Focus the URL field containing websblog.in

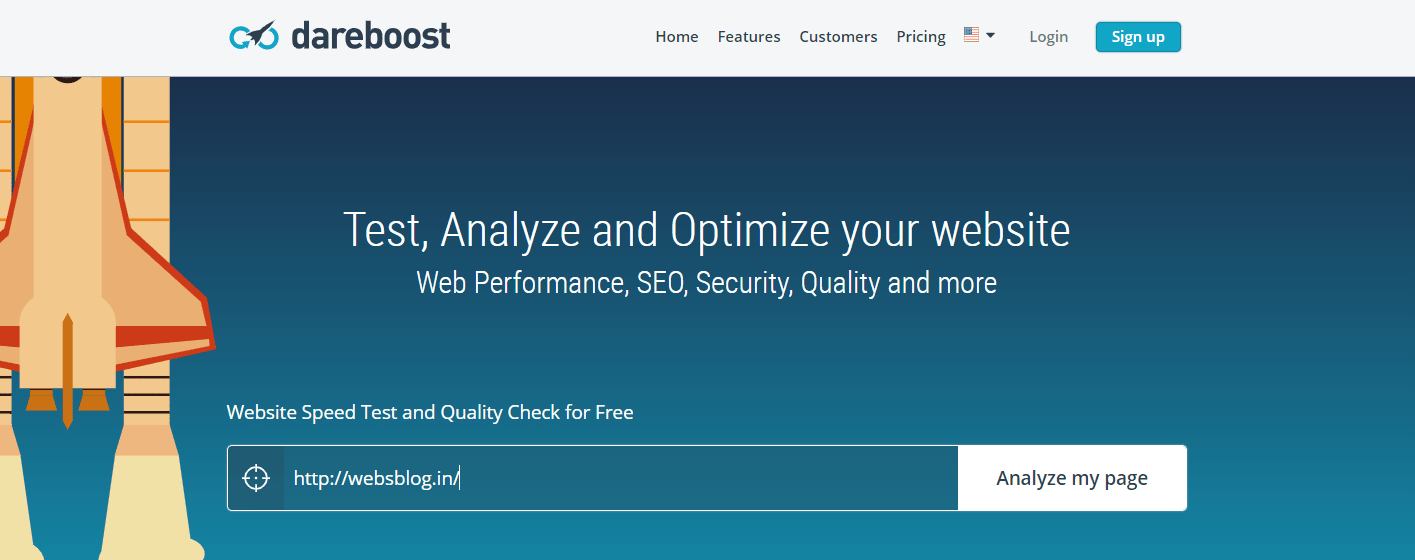[x=621, y=478]
